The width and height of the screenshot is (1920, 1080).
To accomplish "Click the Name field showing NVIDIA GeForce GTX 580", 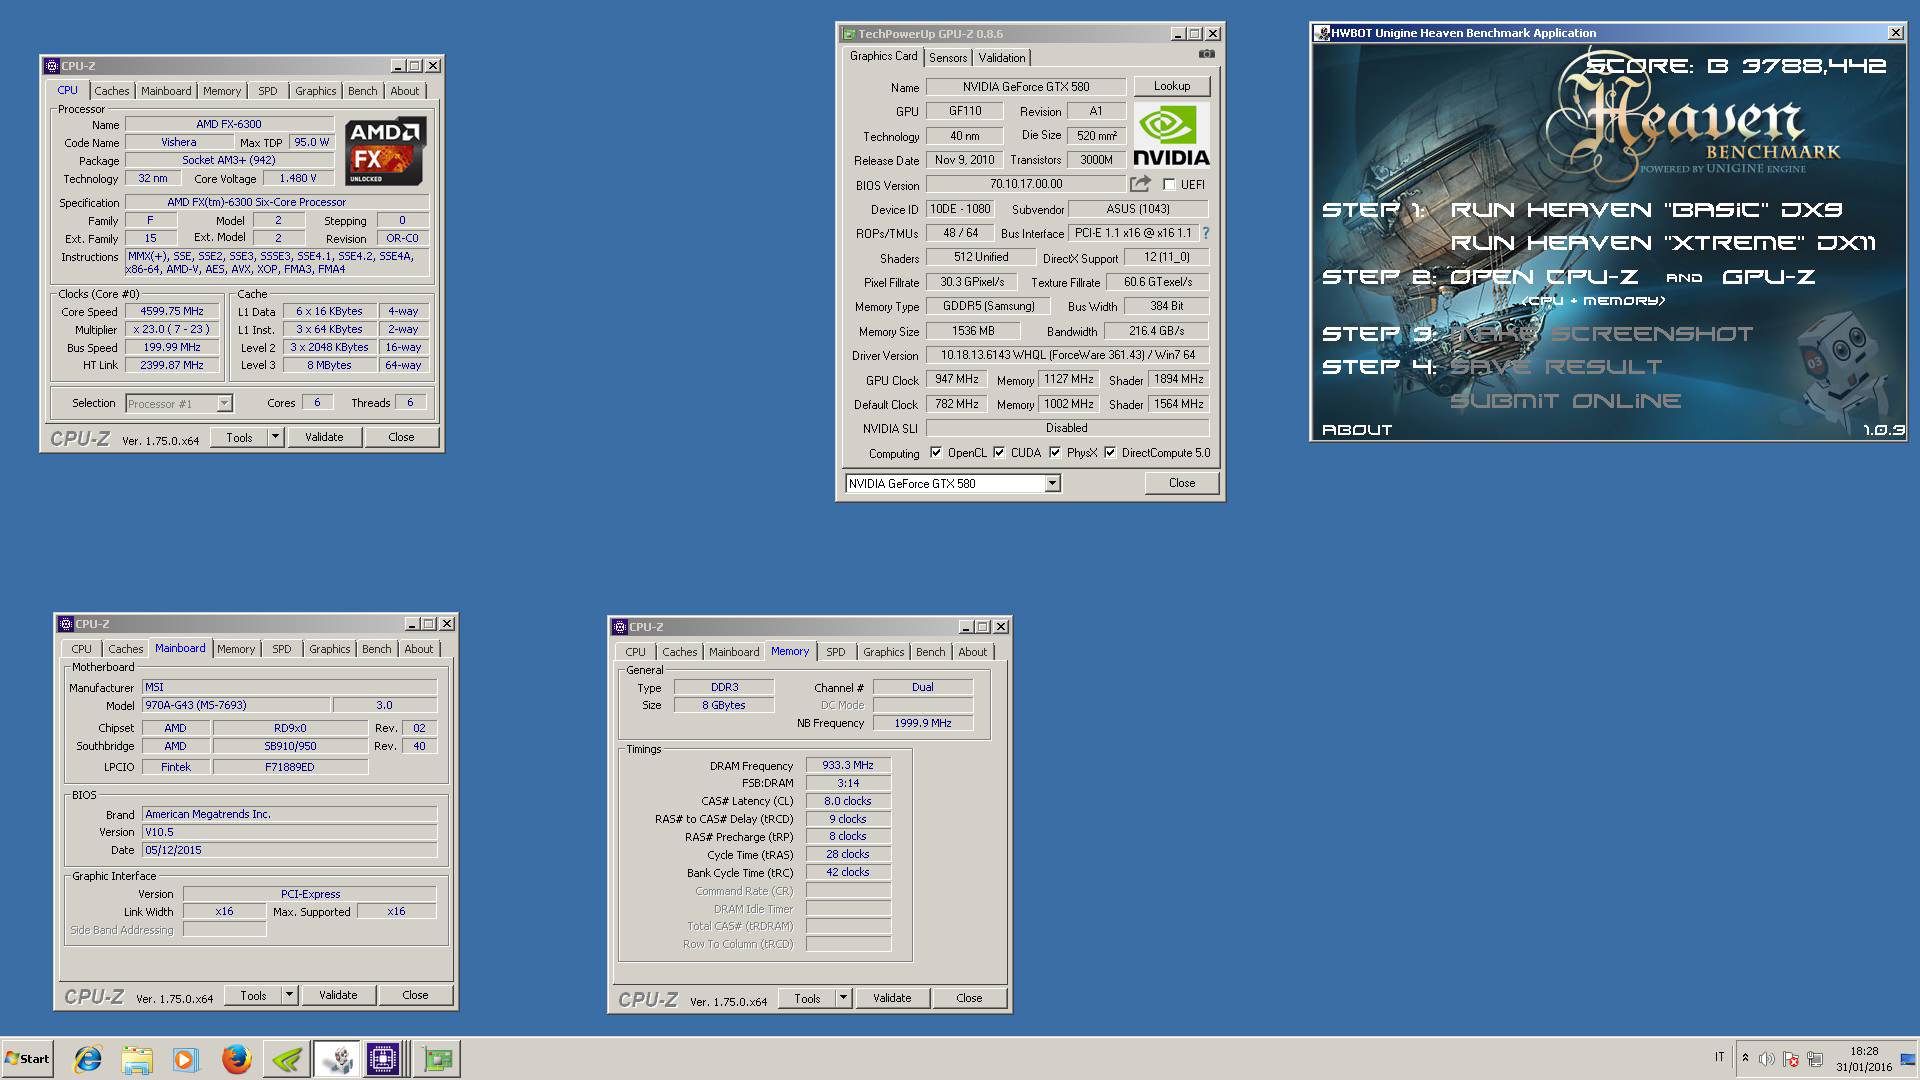I will point(1026,87).
